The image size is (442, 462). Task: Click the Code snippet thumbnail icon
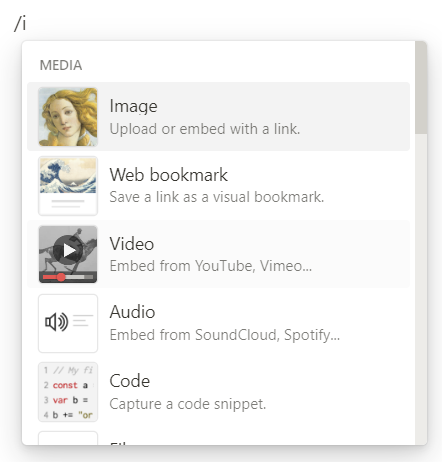coord(68,392)
